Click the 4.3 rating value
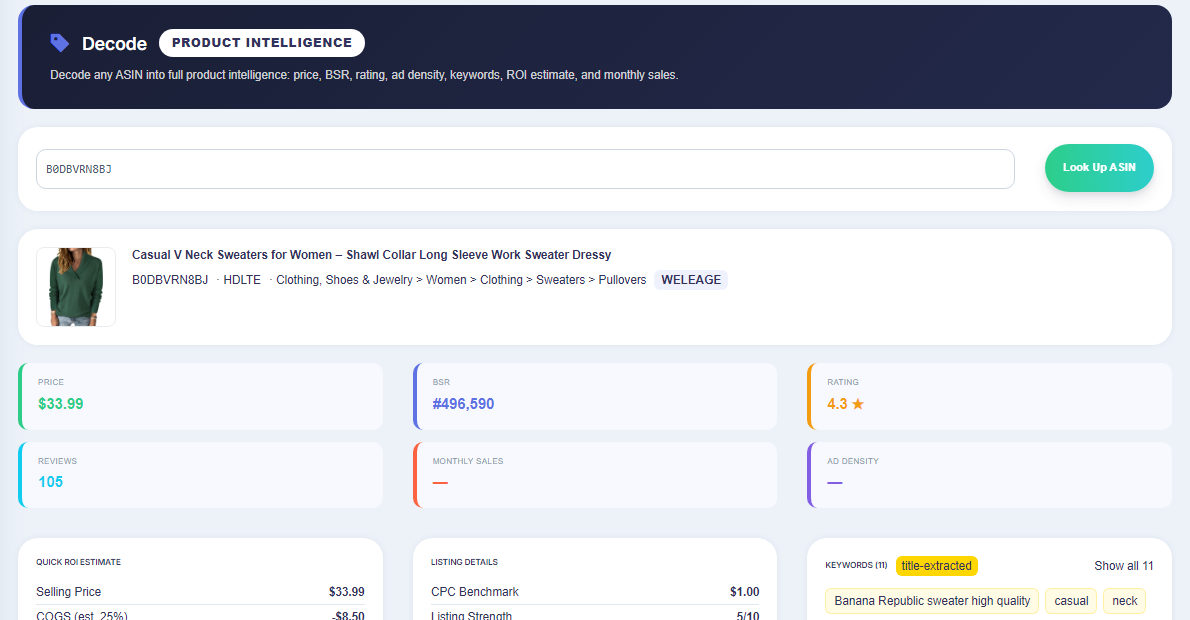1190x620 pixels. point(837,404)
